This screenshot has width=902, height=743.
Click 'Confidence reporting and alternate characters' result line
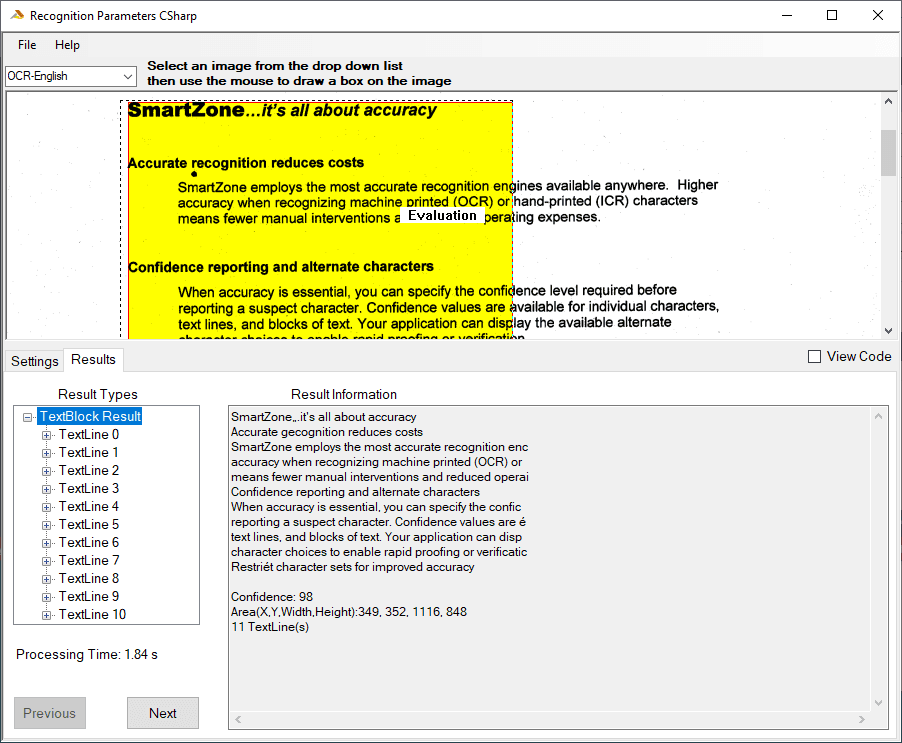[355, 492]
